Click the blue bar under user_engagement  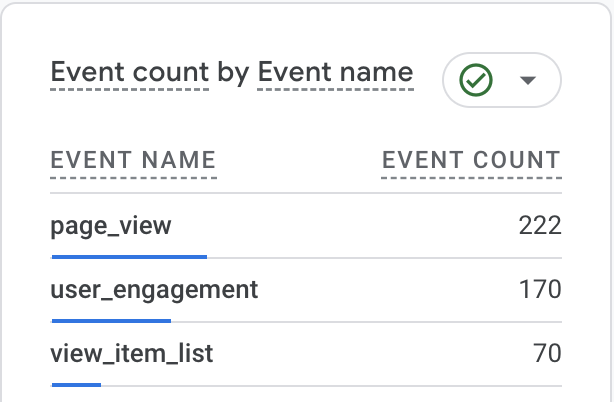(111, 321)
